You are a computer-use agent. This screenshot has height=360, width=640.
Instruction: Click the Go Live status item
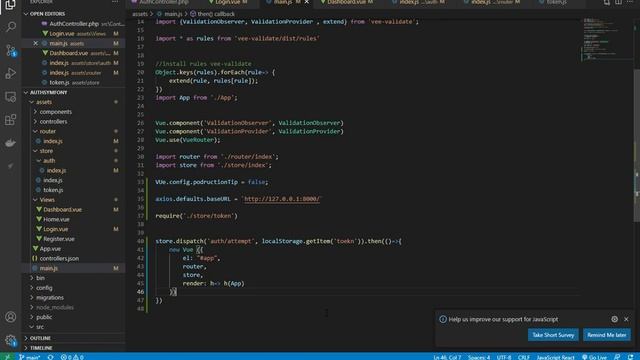coord(594,357)
